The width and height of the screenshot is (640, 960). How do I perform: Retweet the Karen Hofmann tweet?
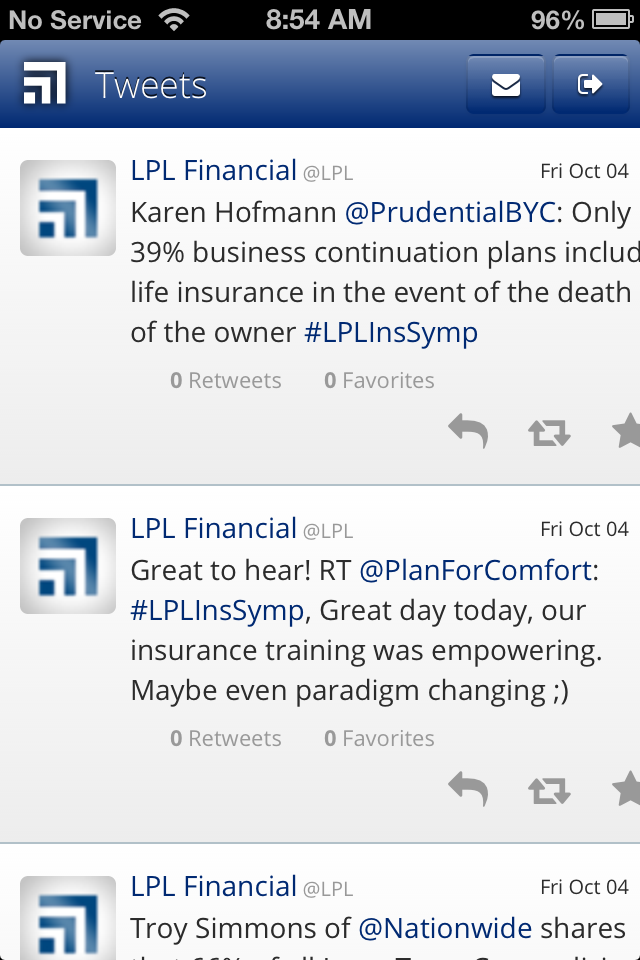(x=549, y=432)
